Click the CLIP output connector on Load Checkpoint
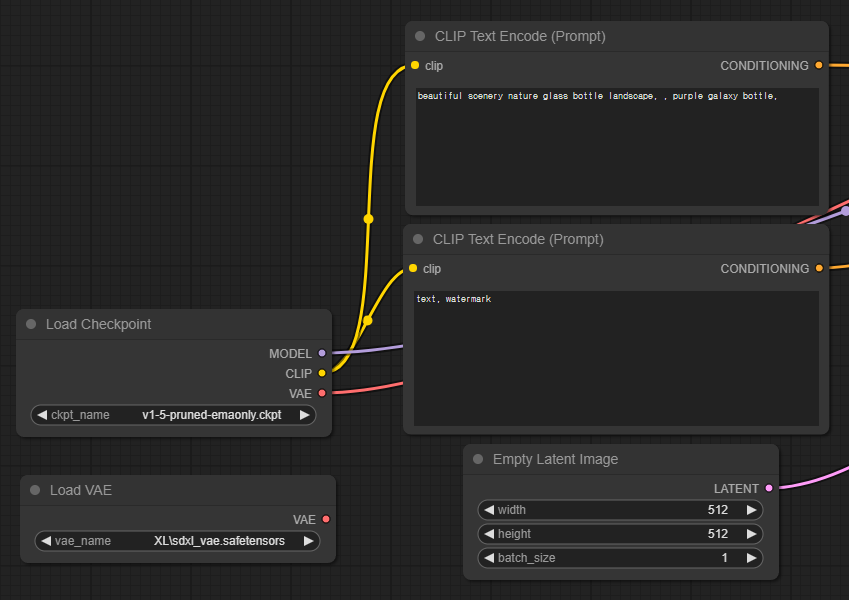The width and height of the screenshot is (849, 600). click(x=321, y=373)
